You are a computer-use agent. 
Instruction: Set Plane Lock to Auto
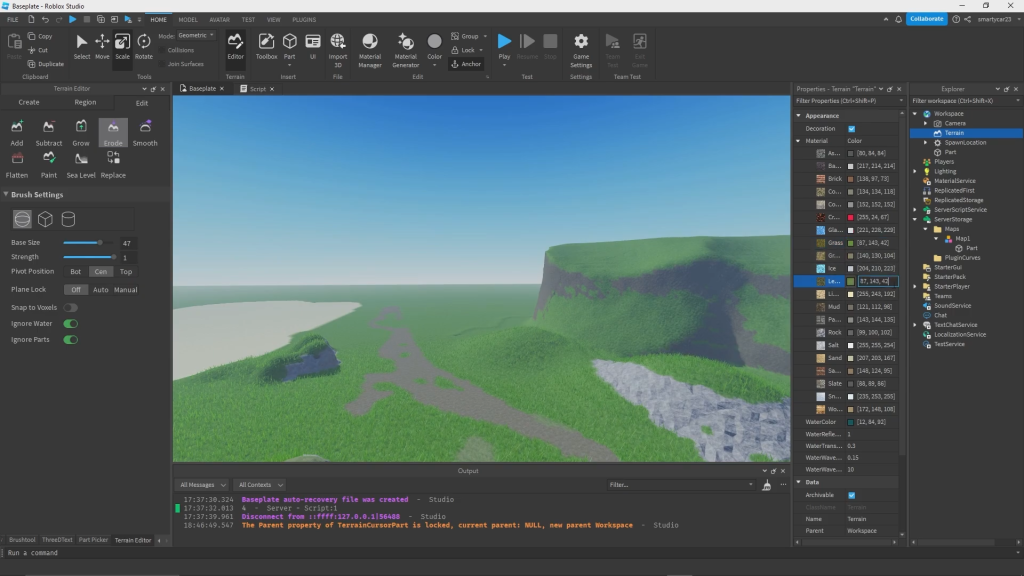101,289
